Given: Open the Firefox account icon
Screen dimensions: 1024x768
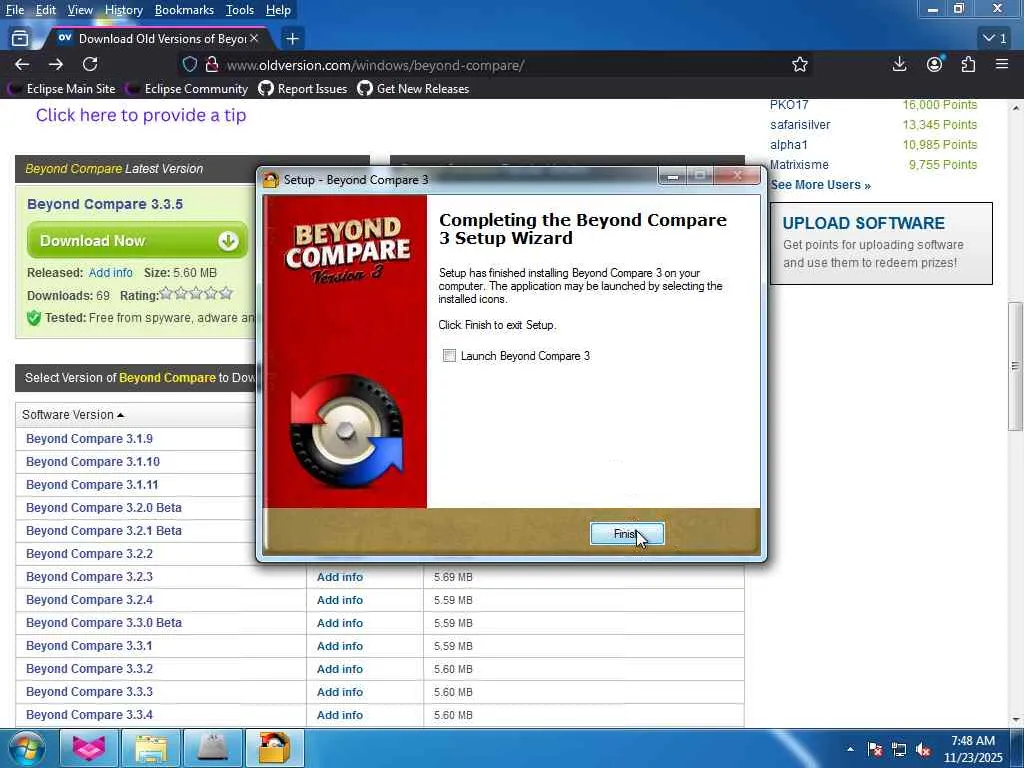Looking at the screenshot, I should pyautogui.click(x=935, y=64).
